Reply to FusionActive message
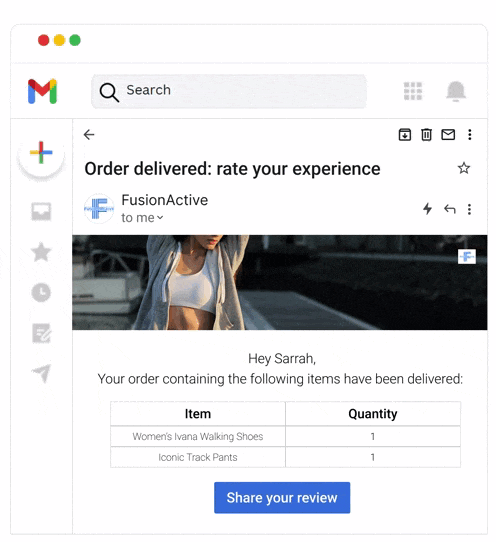This screenshot has width=496, height=542. pos(449,209)
